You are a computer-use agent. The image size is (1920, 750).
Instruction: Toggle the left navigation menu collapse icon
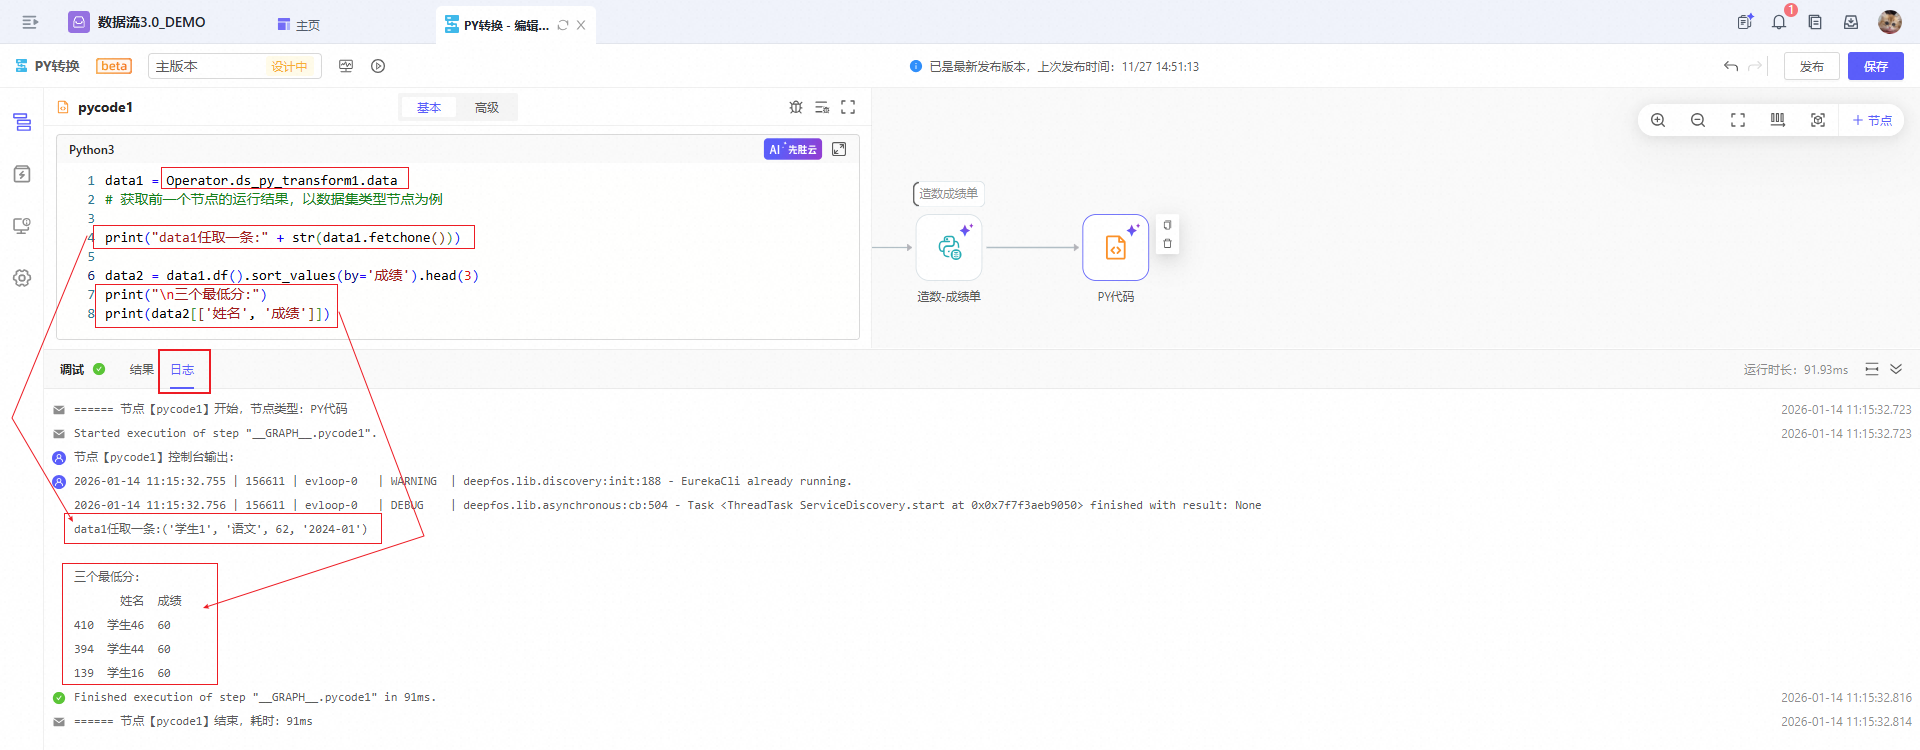pos(30,22)
